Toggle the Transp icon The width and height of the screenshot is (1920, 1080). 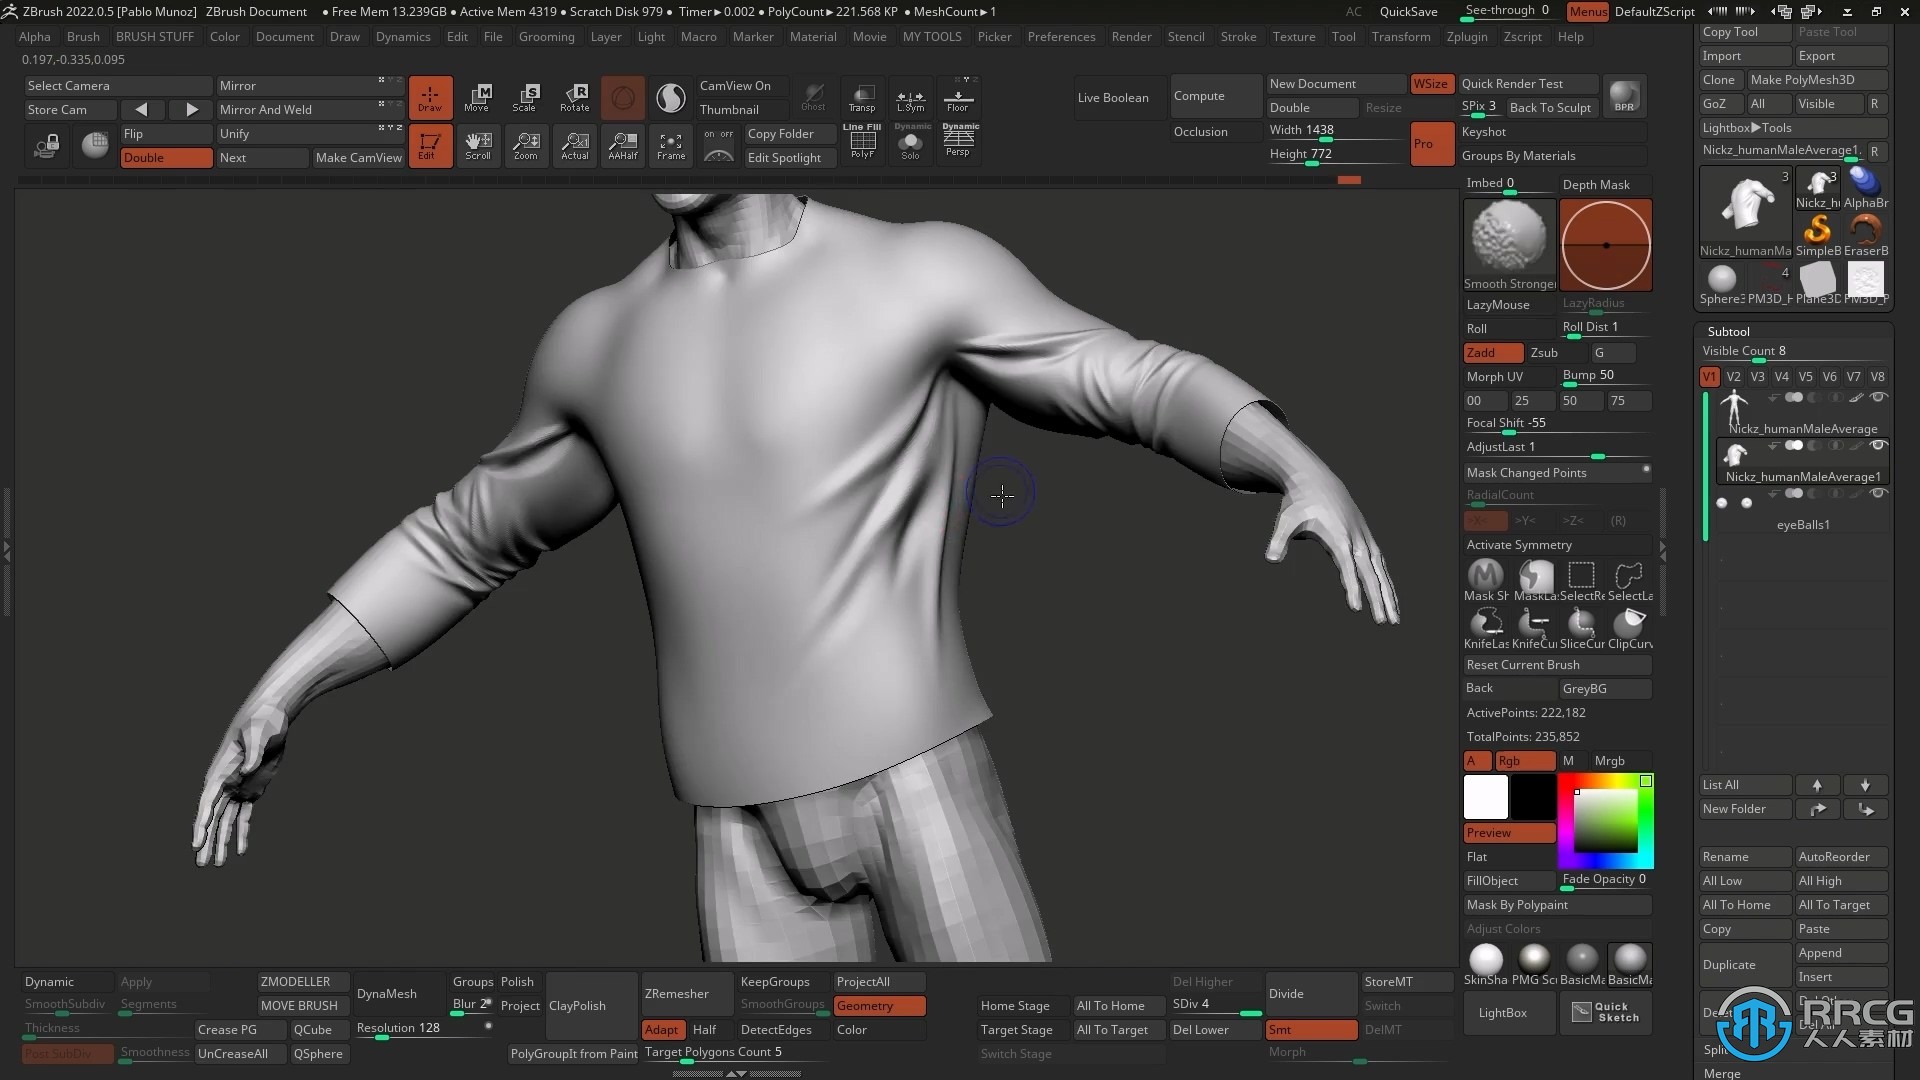[862, 97]
